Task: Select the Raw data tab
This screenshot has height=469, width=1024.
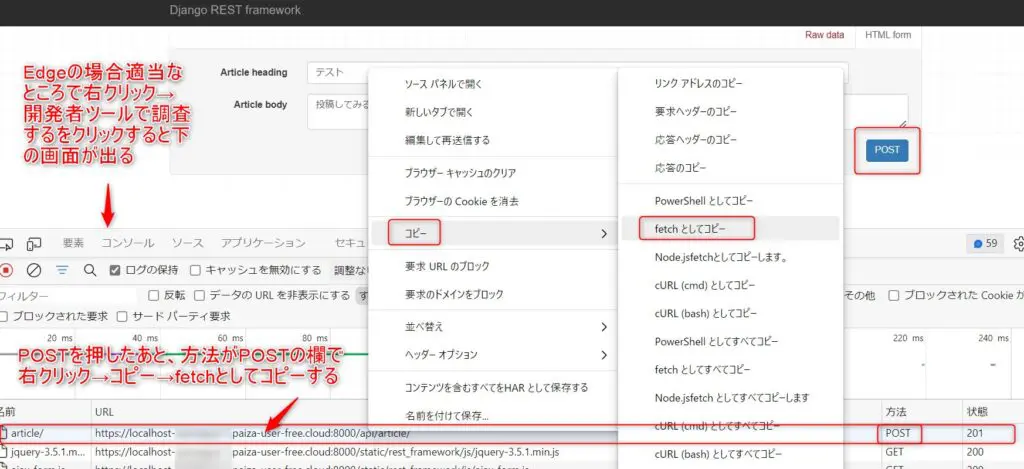Action: click(x=824, y=35)
